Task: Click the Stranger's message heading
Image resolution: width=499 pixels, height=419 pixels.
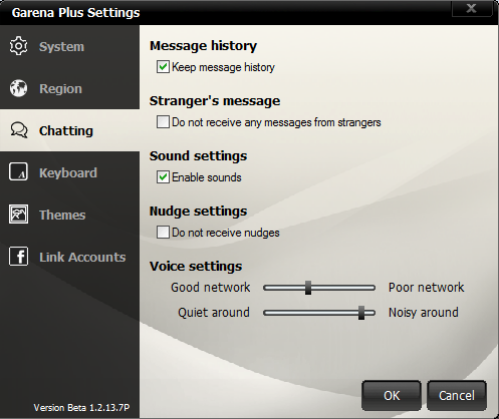Action: [x=215, y=101]
